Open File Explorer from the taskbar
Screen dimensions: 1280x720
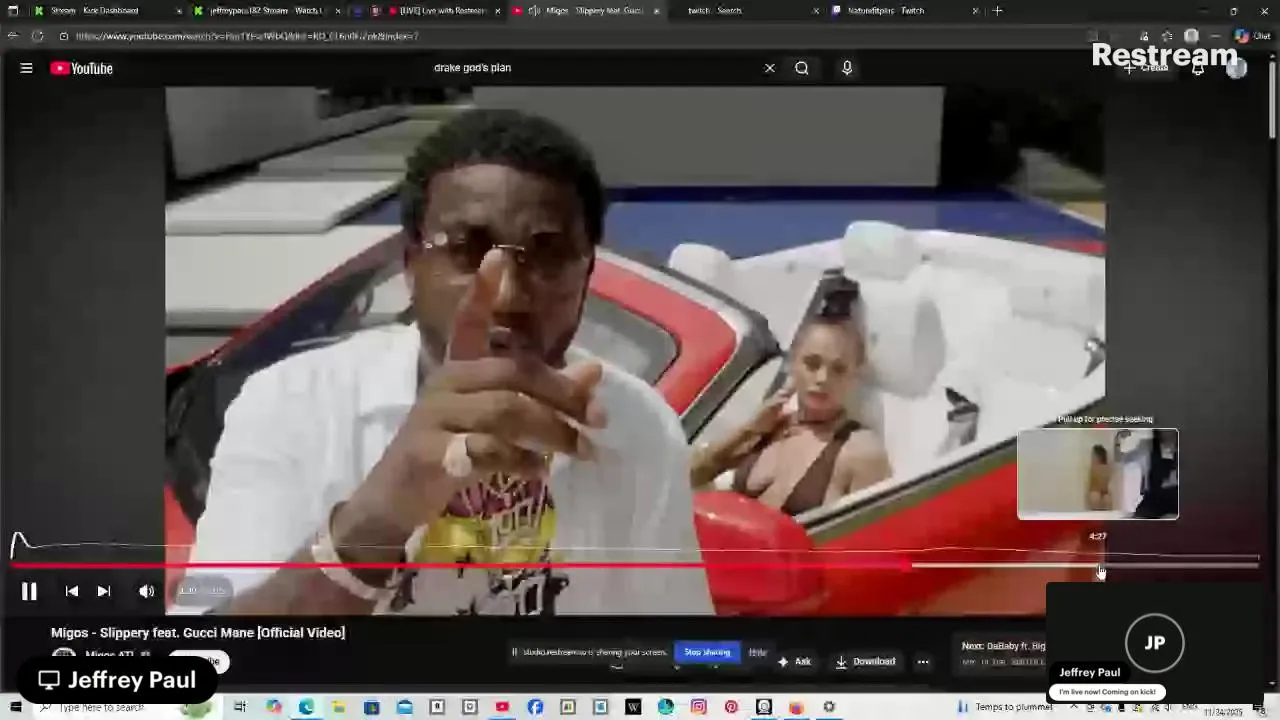339,707
